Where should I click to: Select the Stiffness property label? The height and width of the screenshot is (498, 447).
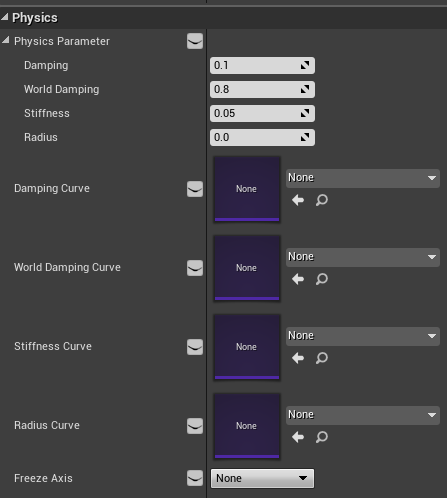[47, 113]
